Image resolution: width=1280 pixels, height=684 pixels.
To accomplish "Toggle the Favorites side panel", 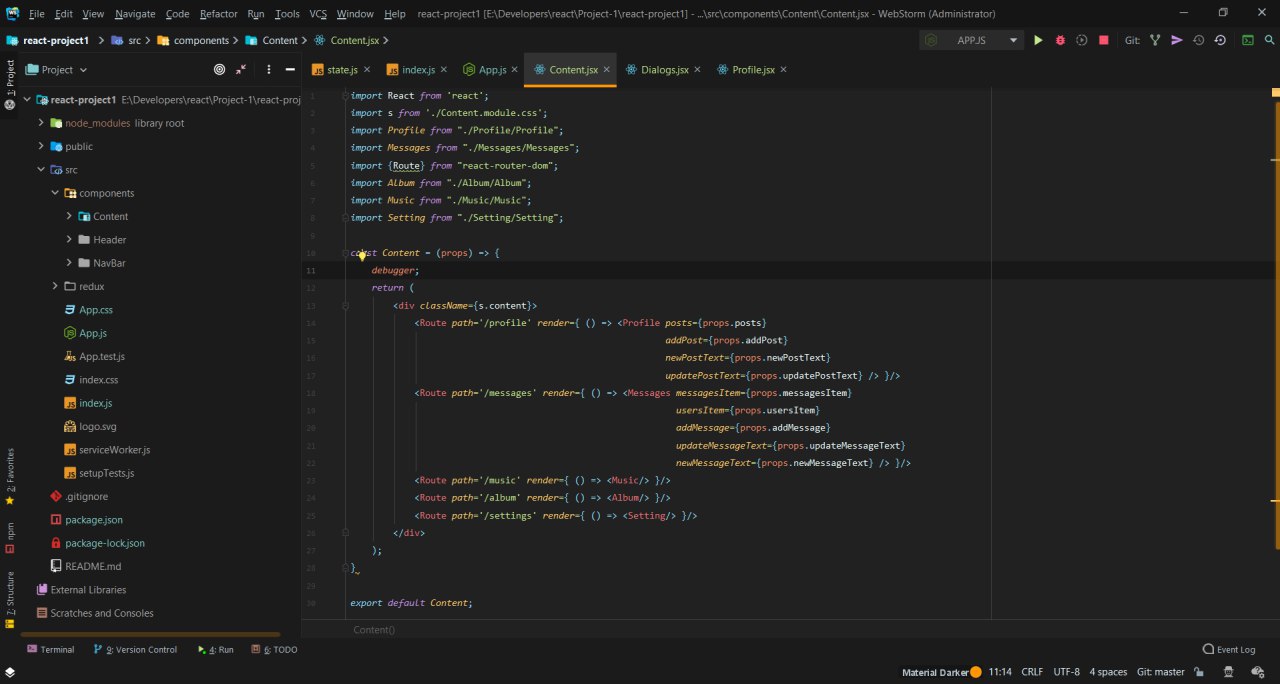I will coord(10,475).
